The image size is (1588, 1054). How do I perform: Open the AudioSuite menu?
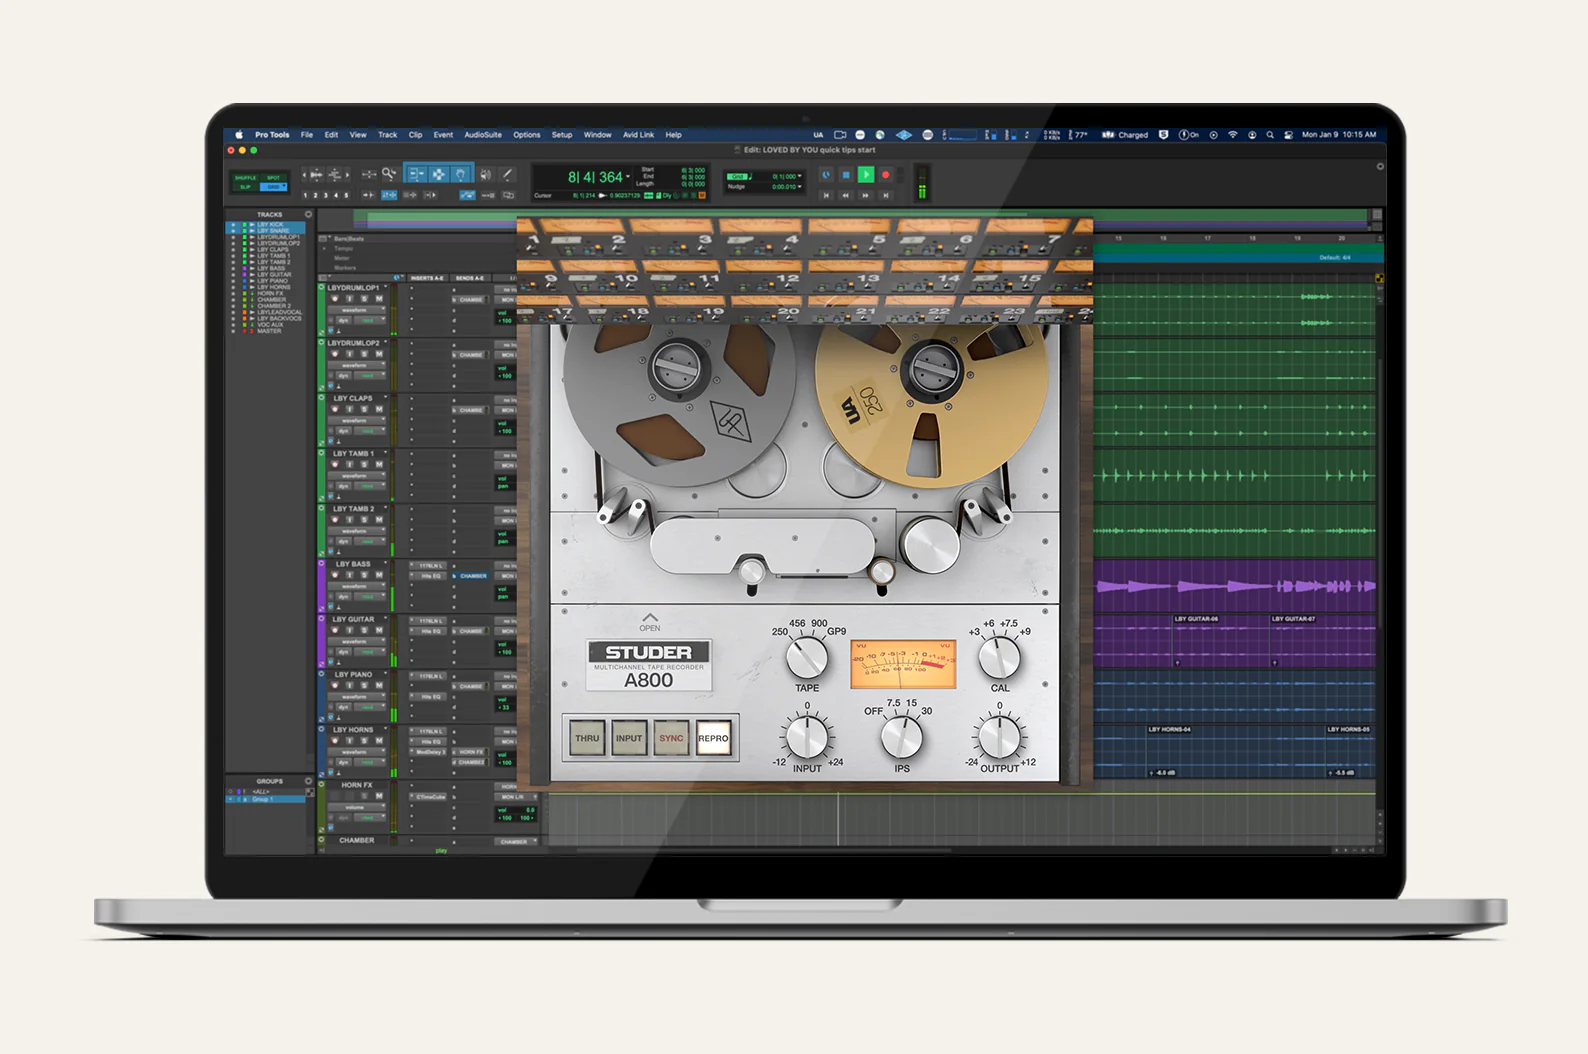pyautogui.click(x=482, y=135)
